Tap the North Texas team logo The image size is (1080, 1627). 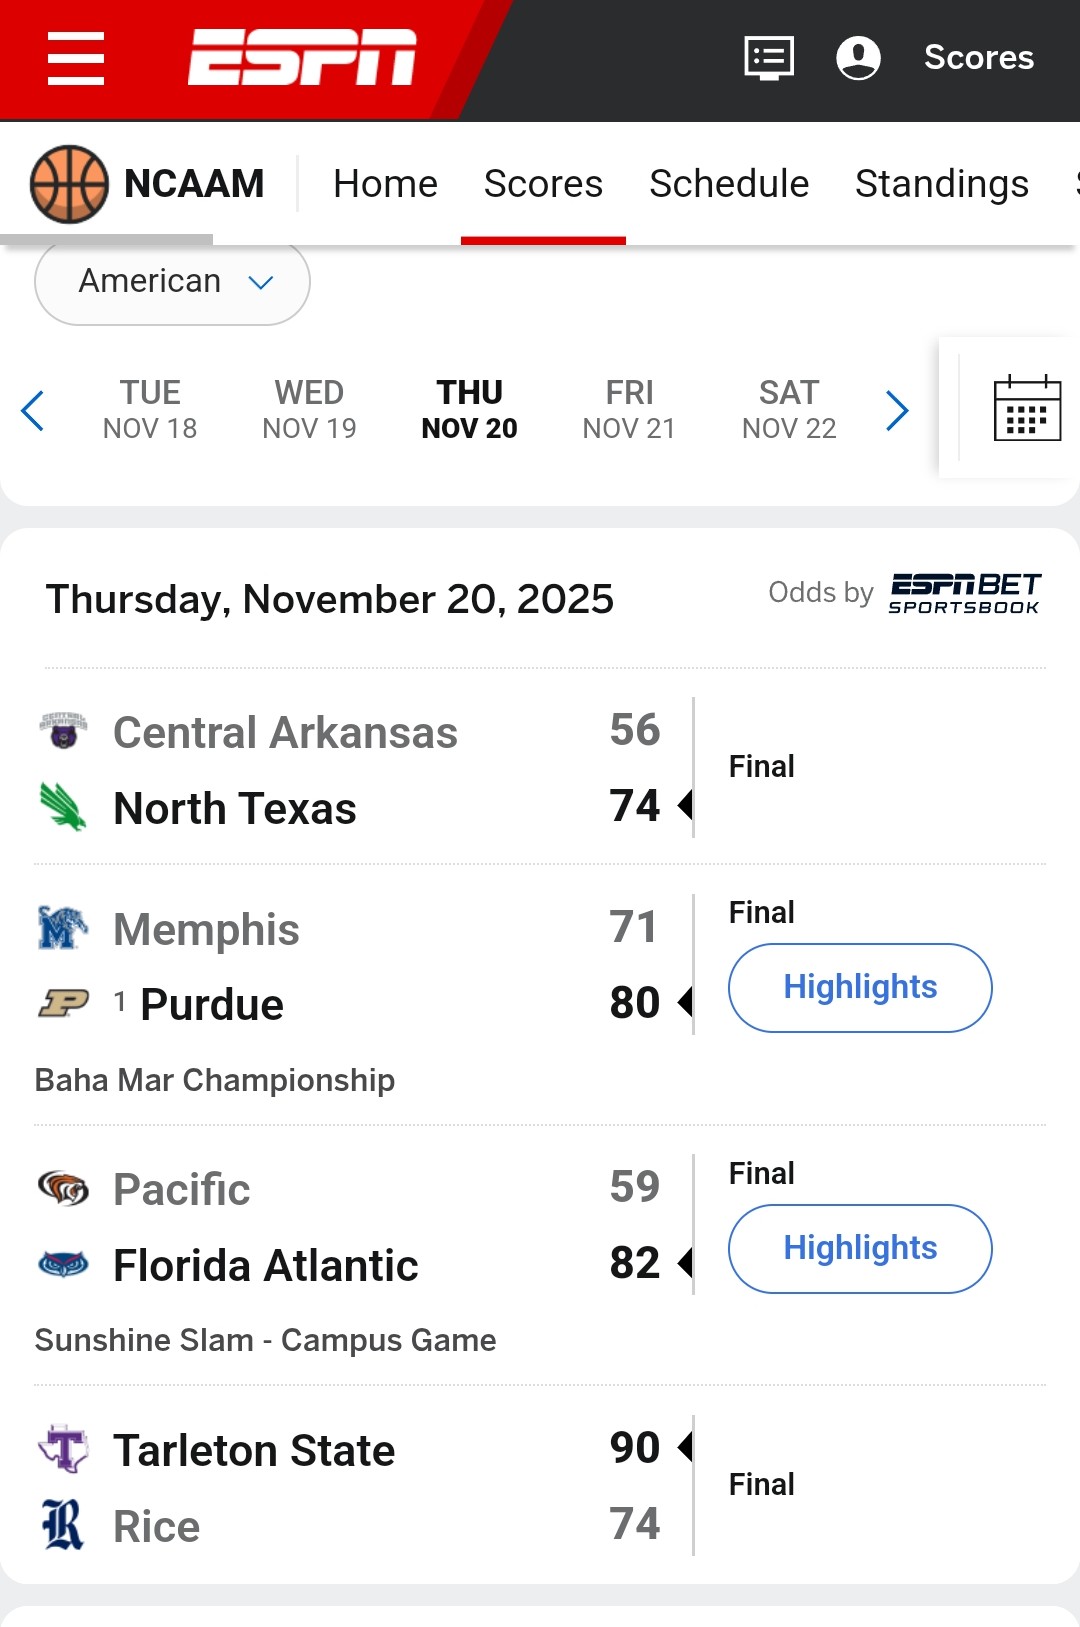click(63, 808)
